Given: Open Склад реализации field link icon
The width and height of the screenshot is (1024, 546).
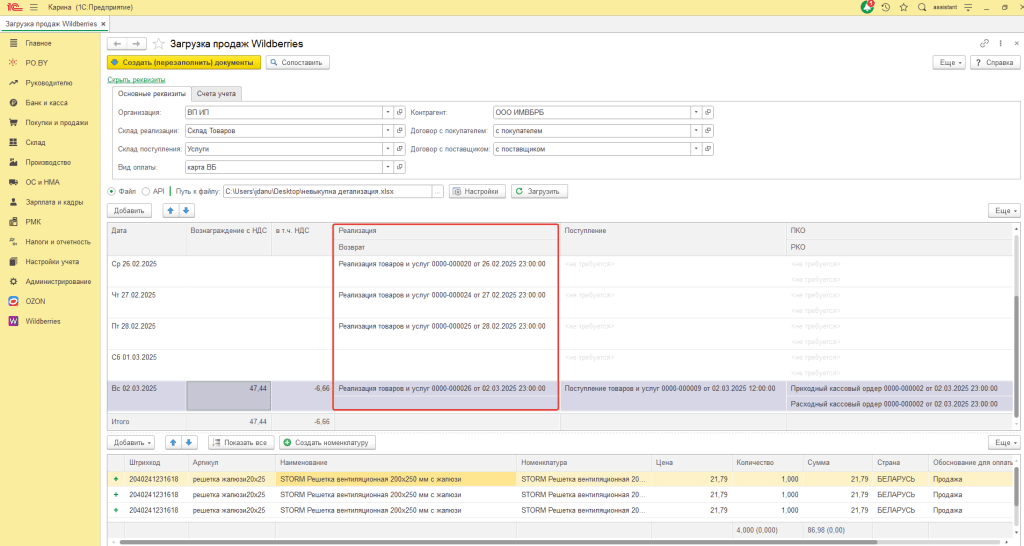Looking at the screenshot, I should click(400, 131).
